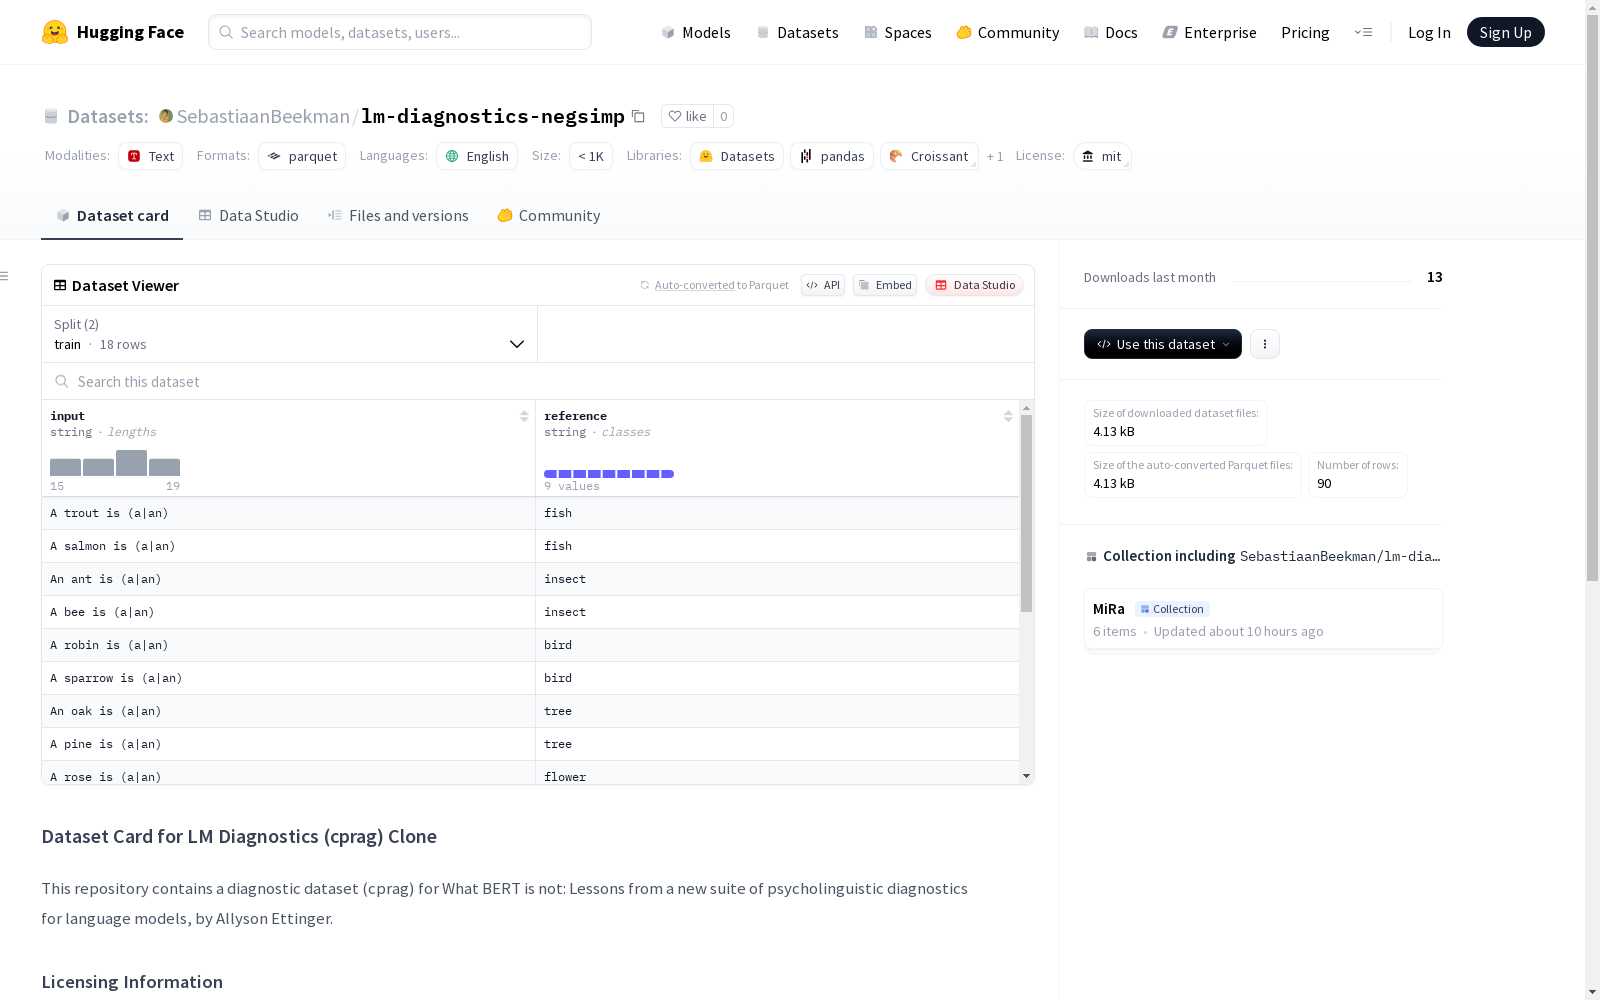Open Docs from the top navigation

click(1111, 32)
